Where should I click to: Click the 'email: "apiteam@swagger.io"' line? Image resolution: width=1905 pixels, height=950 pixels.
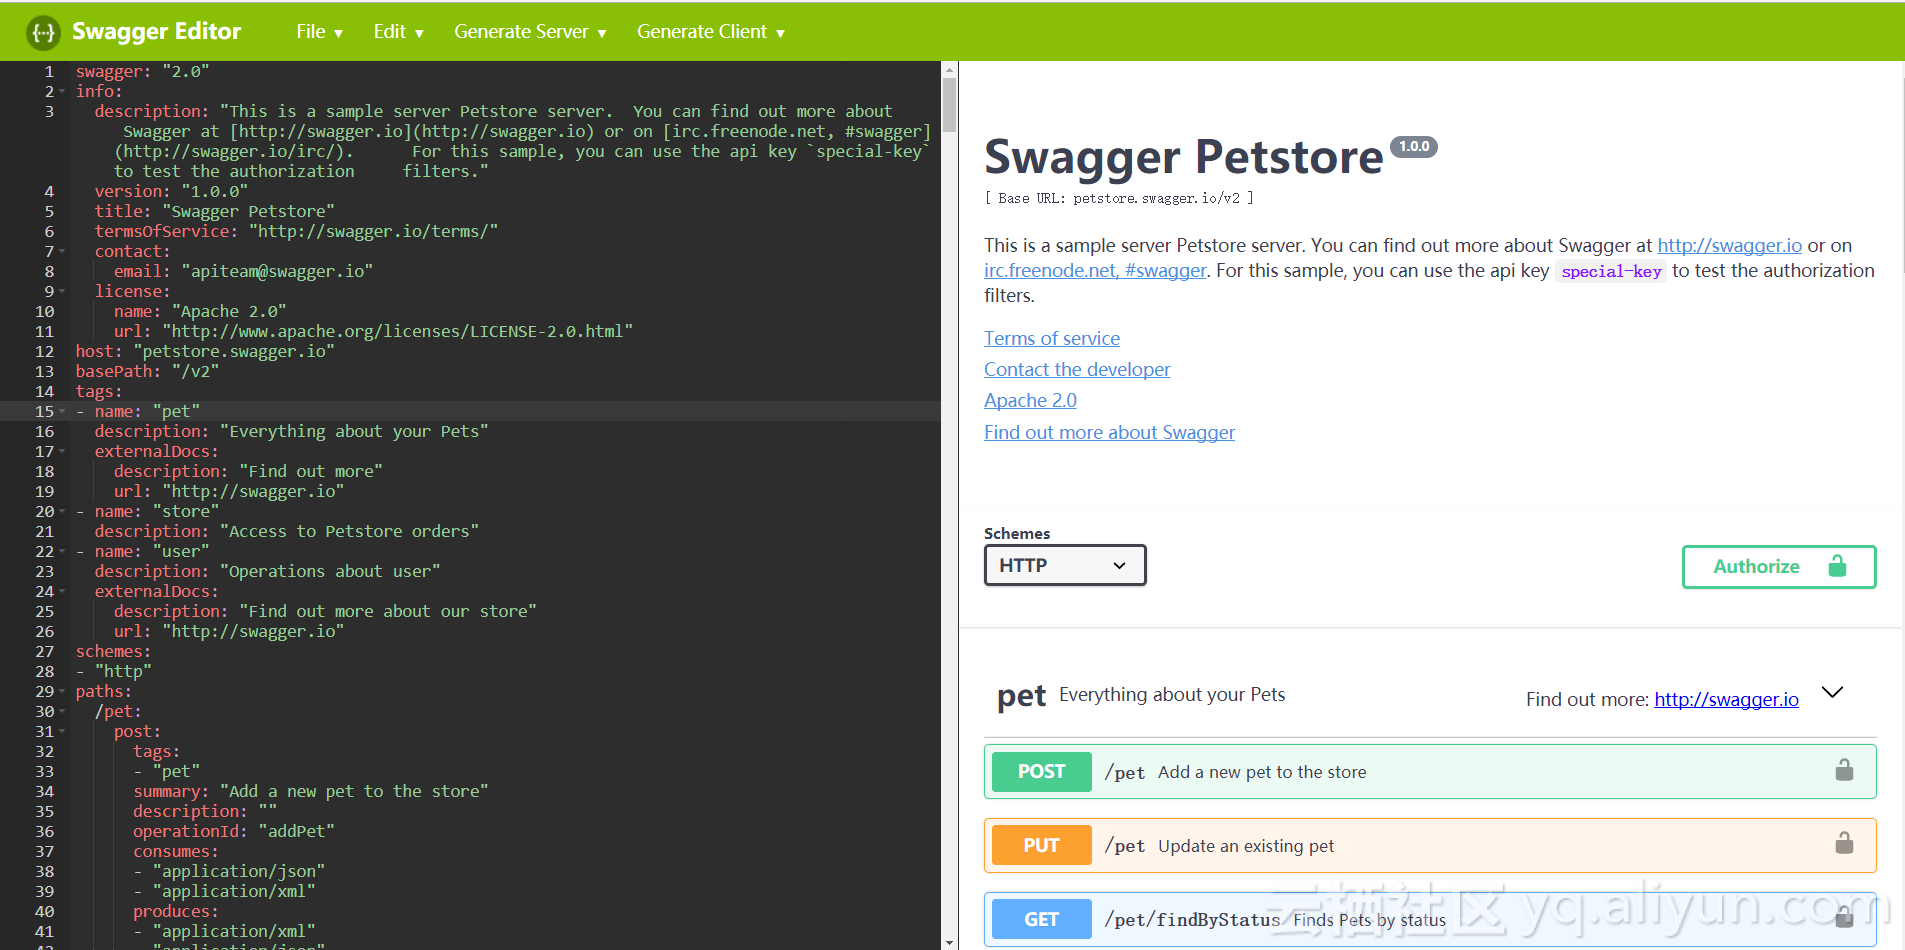[243, 272]
